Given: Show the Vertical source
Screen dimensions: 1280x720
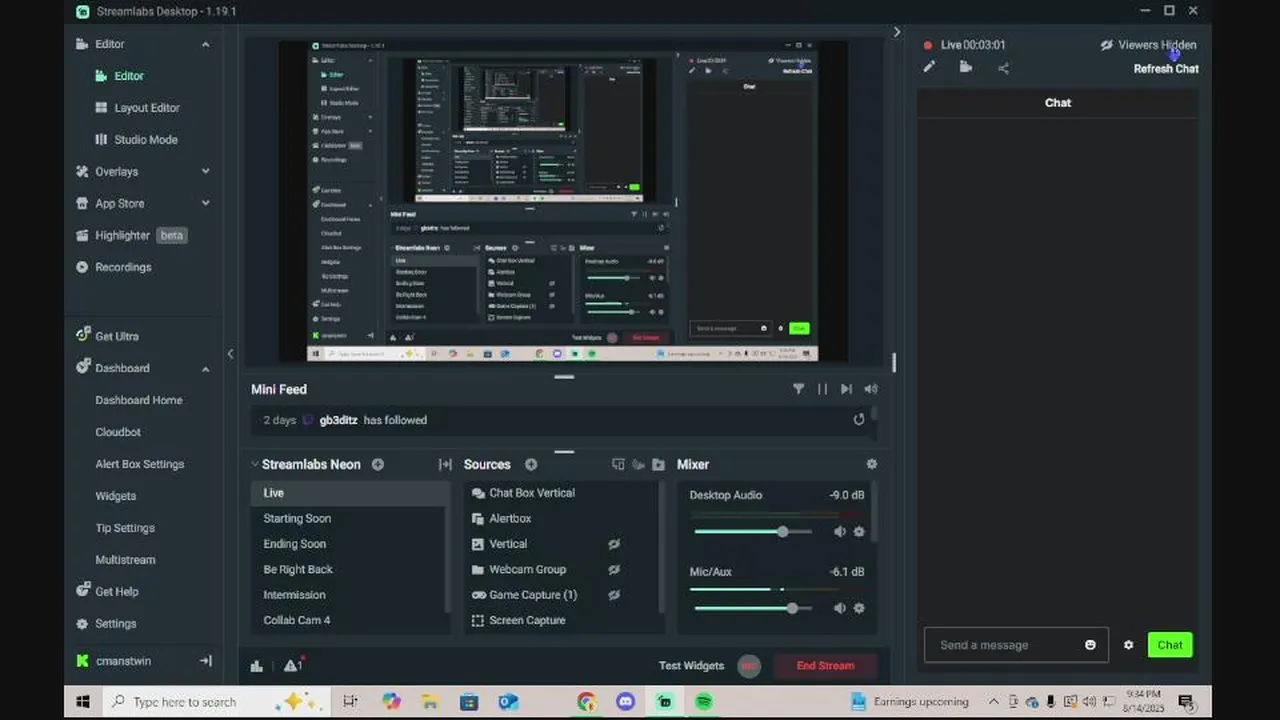Looking at the screenshot, I should click(614, 544).
